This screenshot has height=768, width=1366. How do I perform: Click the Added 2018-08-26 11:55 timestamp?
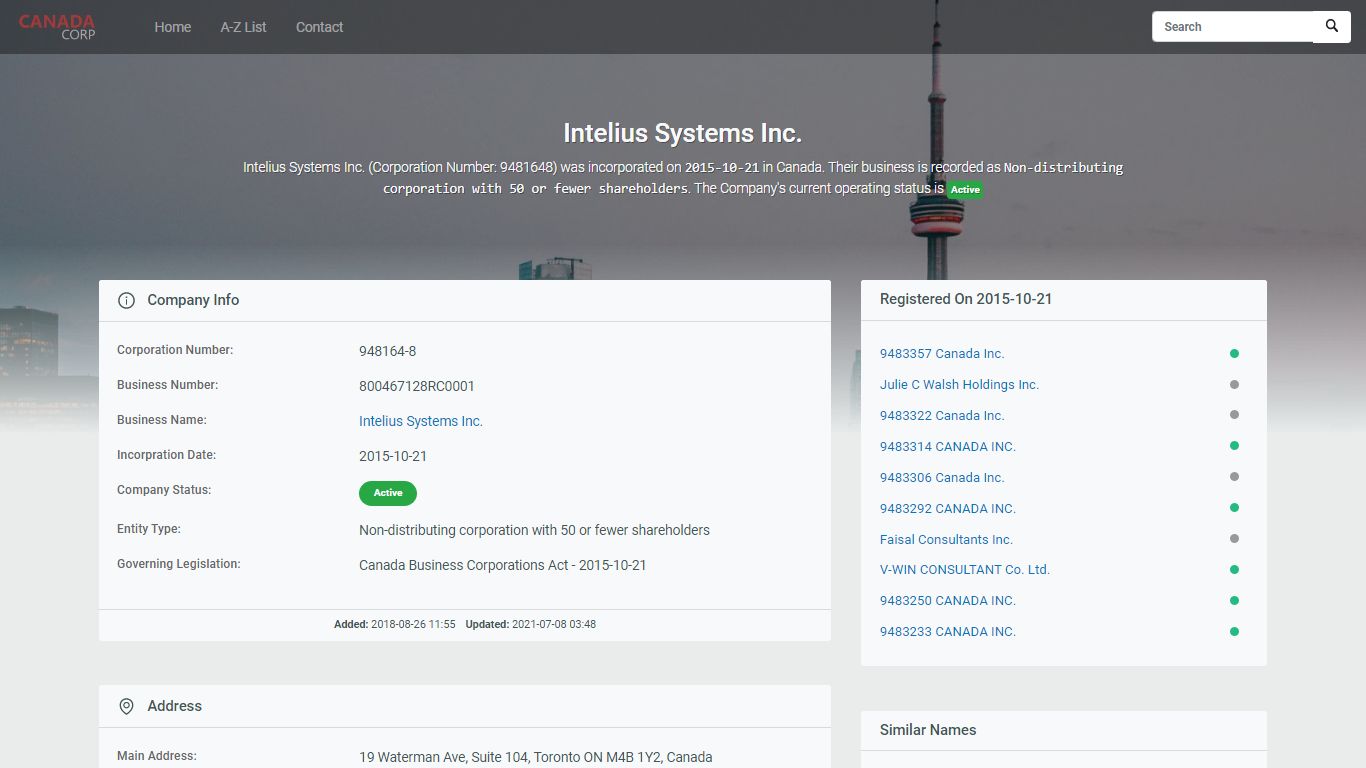[395, 624]
